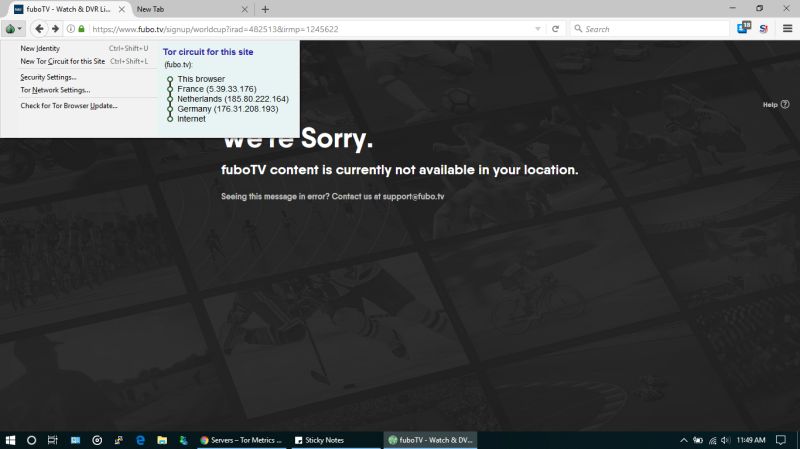The width and height of the screenshot is (800, 449).
Task: Open the Windows Start menu
Action: pos(10,440)
